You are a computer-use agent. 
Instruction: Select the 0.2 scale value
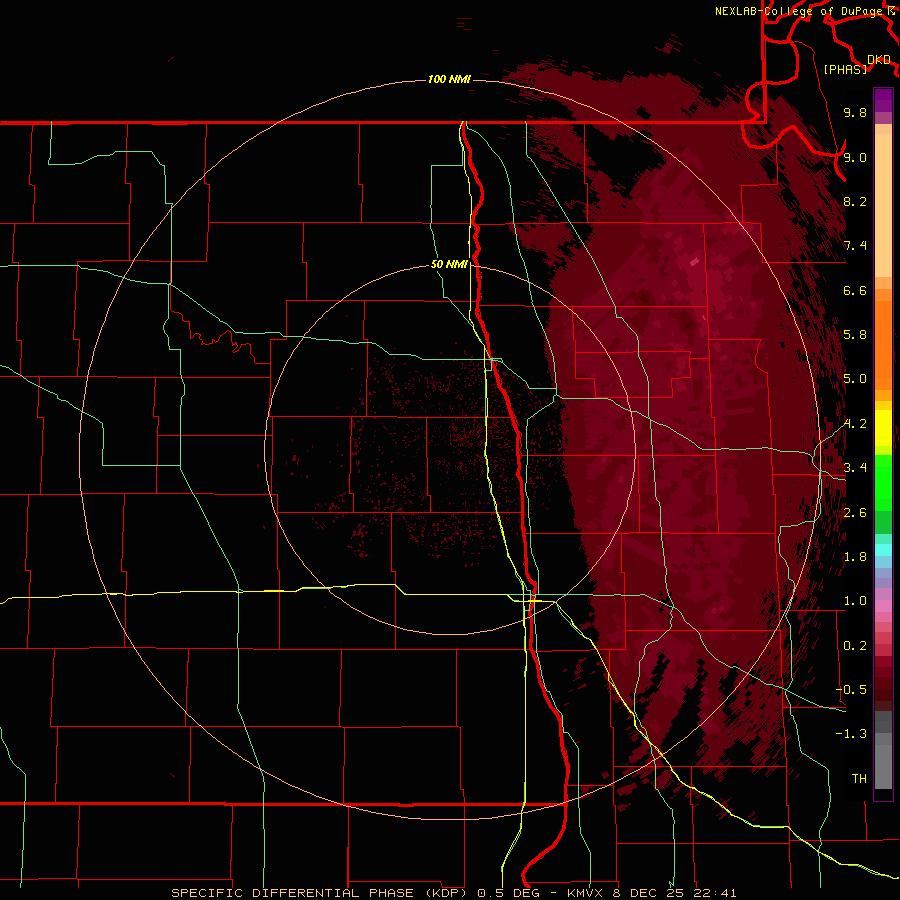pos(855,646)
